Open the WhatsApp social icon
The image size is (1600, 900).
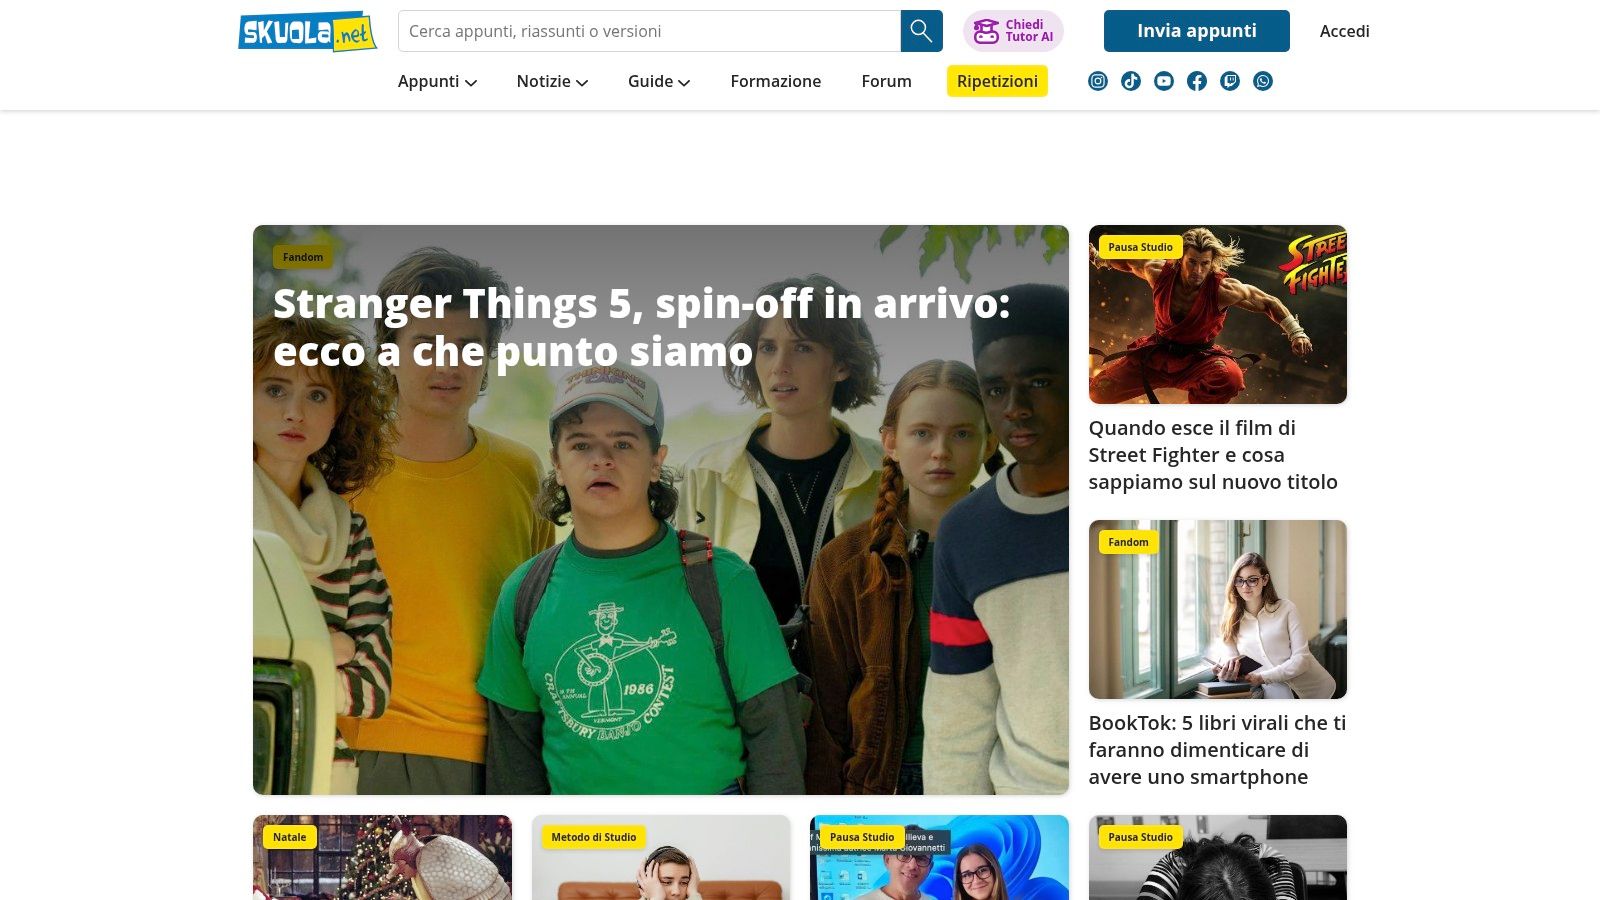click(x=1263, y=81)
